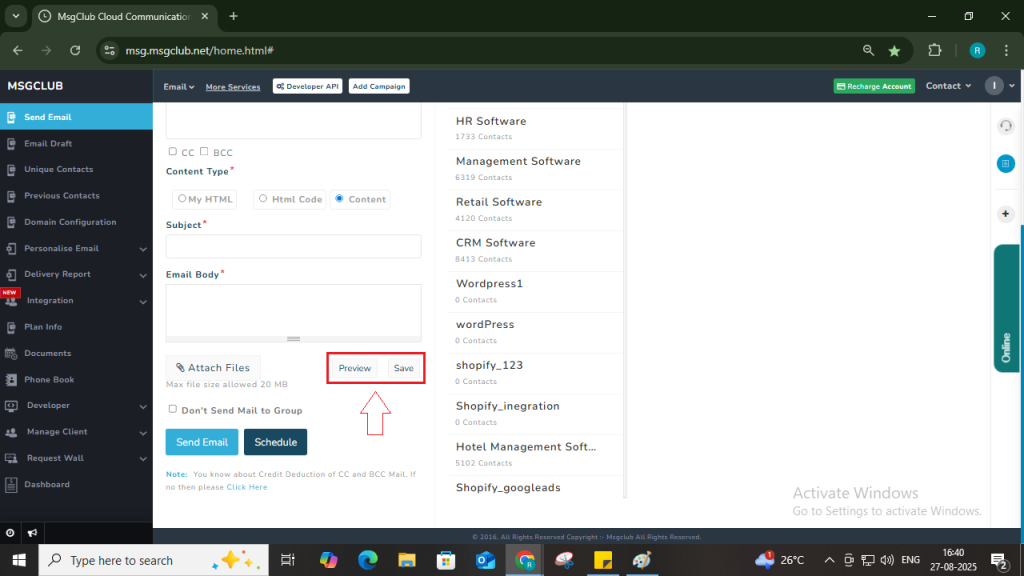Click the megaphone announcement icon
Screen dimensions: 1024x576
pos(33,533)
